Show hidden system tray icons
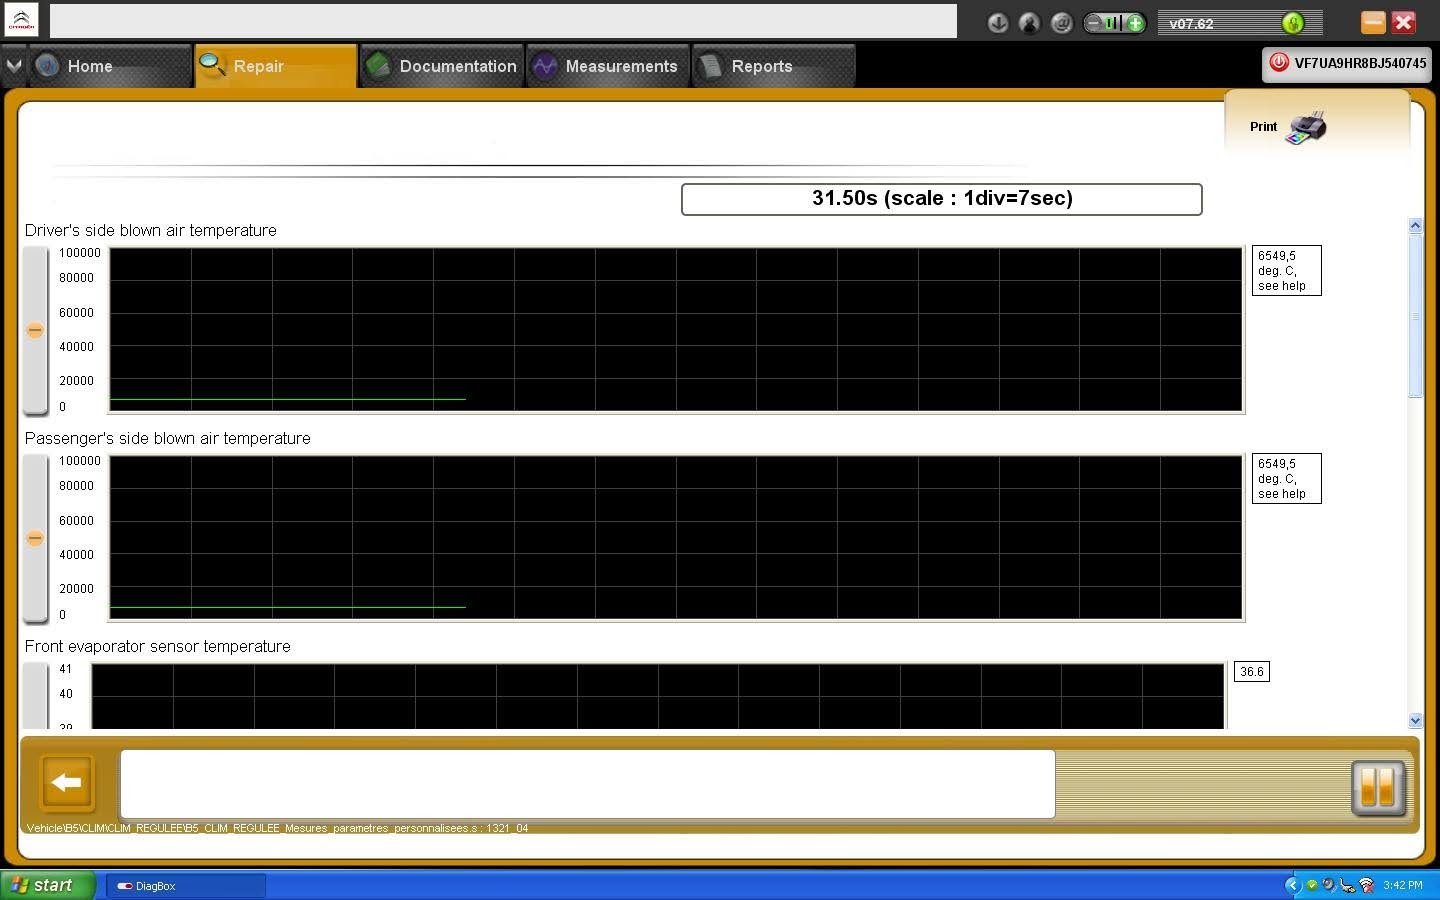 [1293, 885]
